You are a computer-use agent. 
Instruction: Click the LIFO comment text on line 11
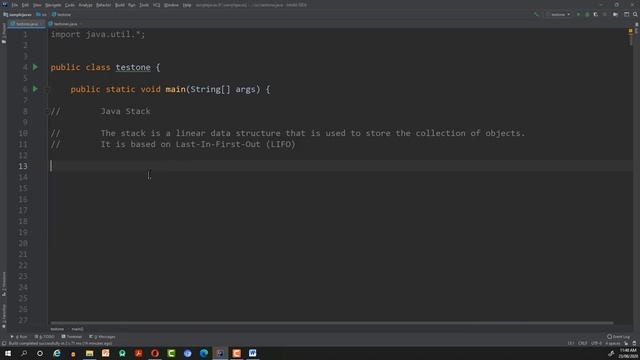click(280, 144)
